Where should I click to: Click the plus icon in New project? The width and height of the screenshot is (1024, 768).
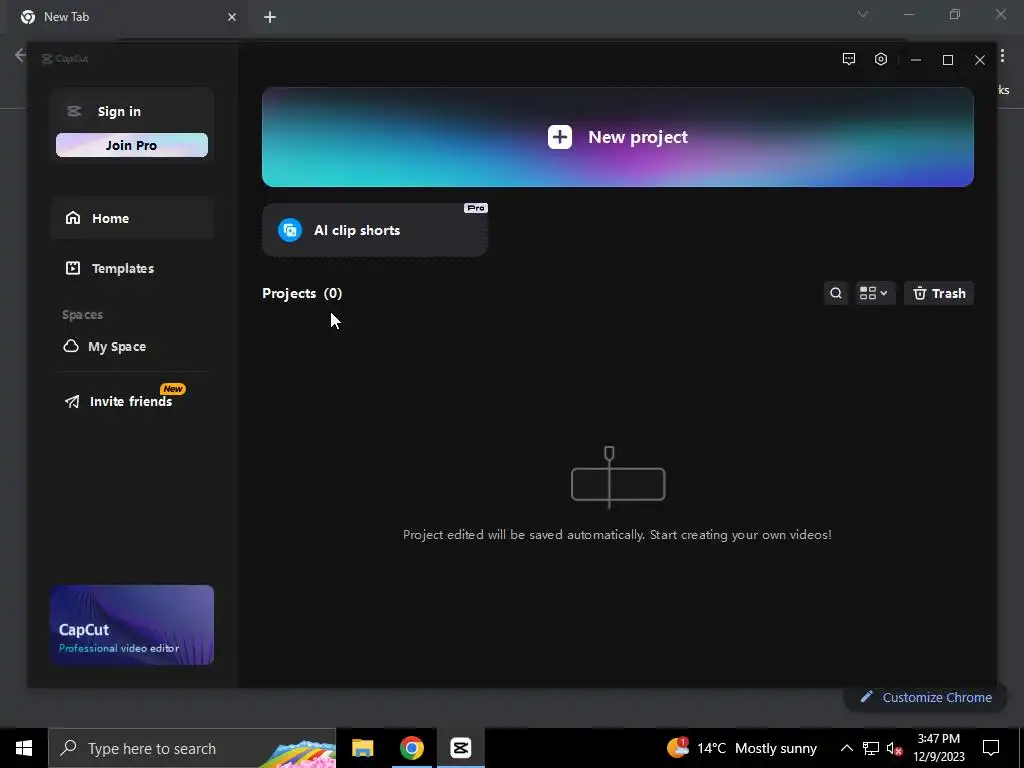click(x=560, y=137)
